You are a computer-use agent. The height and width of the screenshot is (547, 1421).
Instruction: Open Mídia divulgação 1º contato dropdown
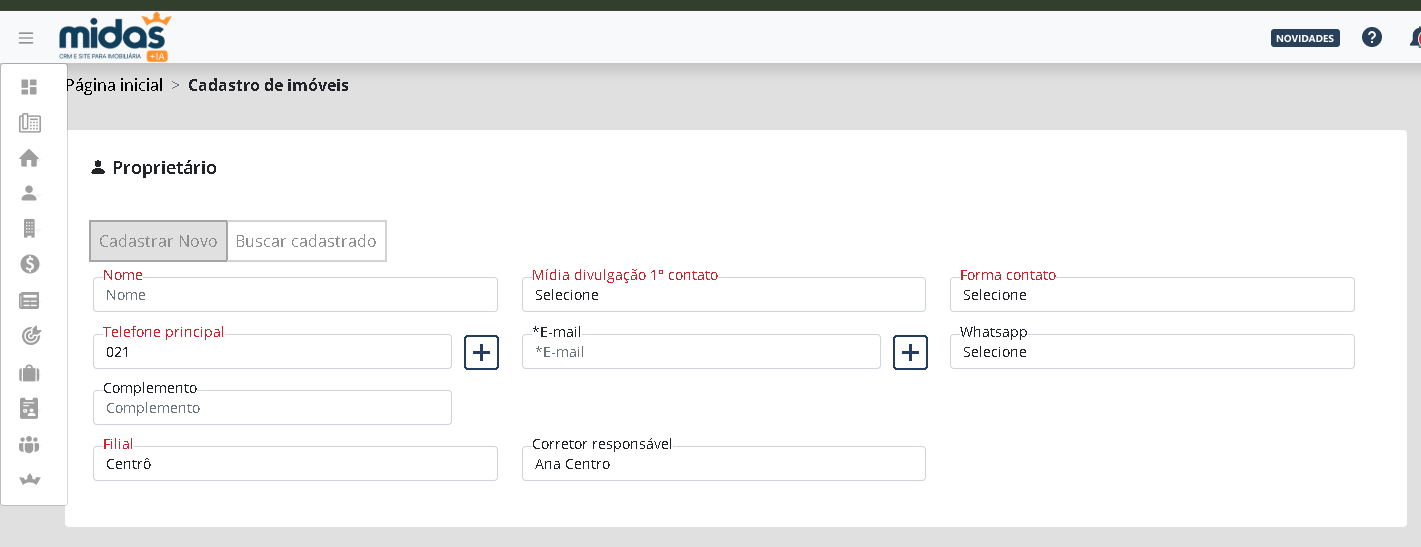723,295
